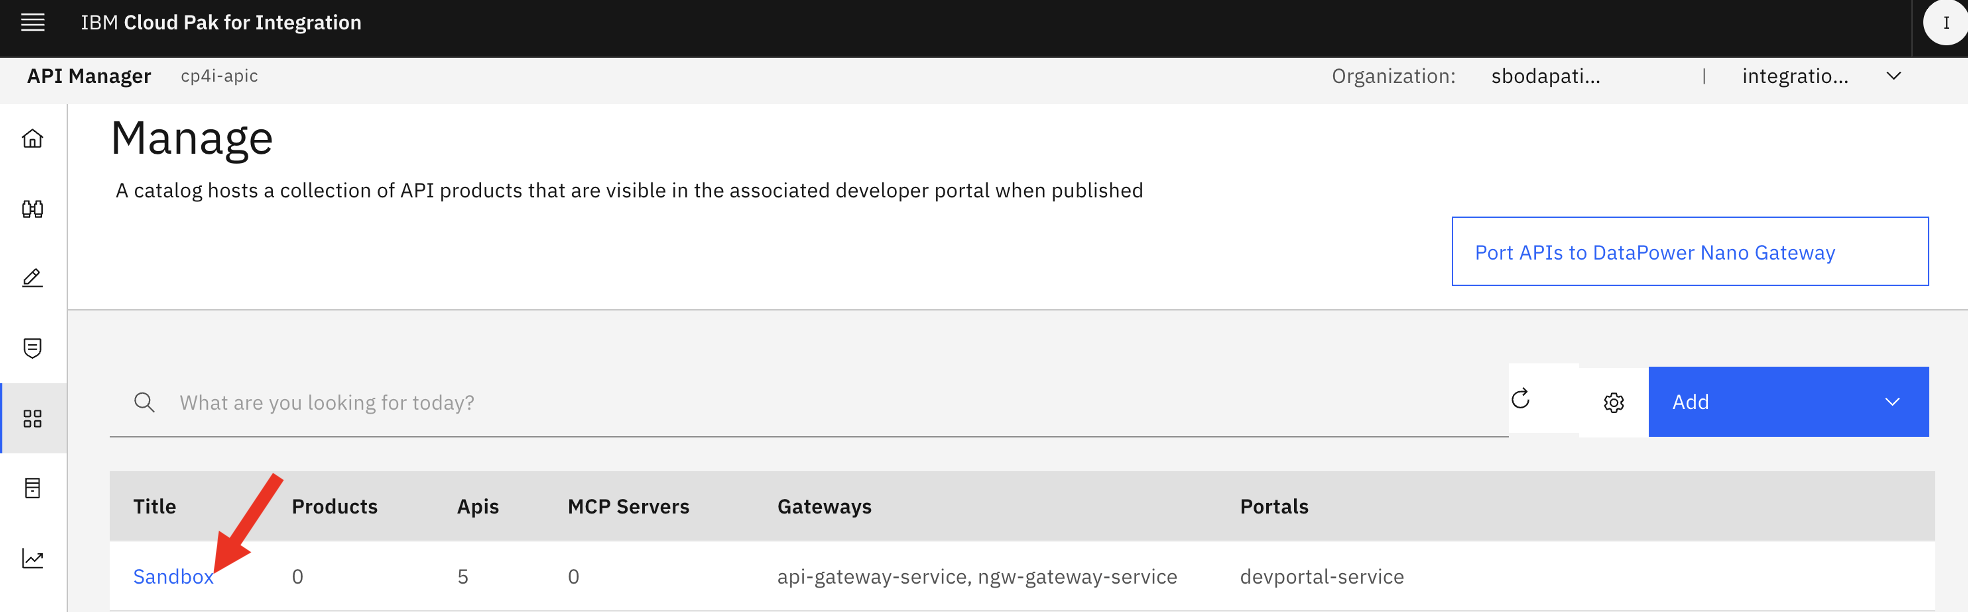Click the Apis column header

[x=478, y=507]
